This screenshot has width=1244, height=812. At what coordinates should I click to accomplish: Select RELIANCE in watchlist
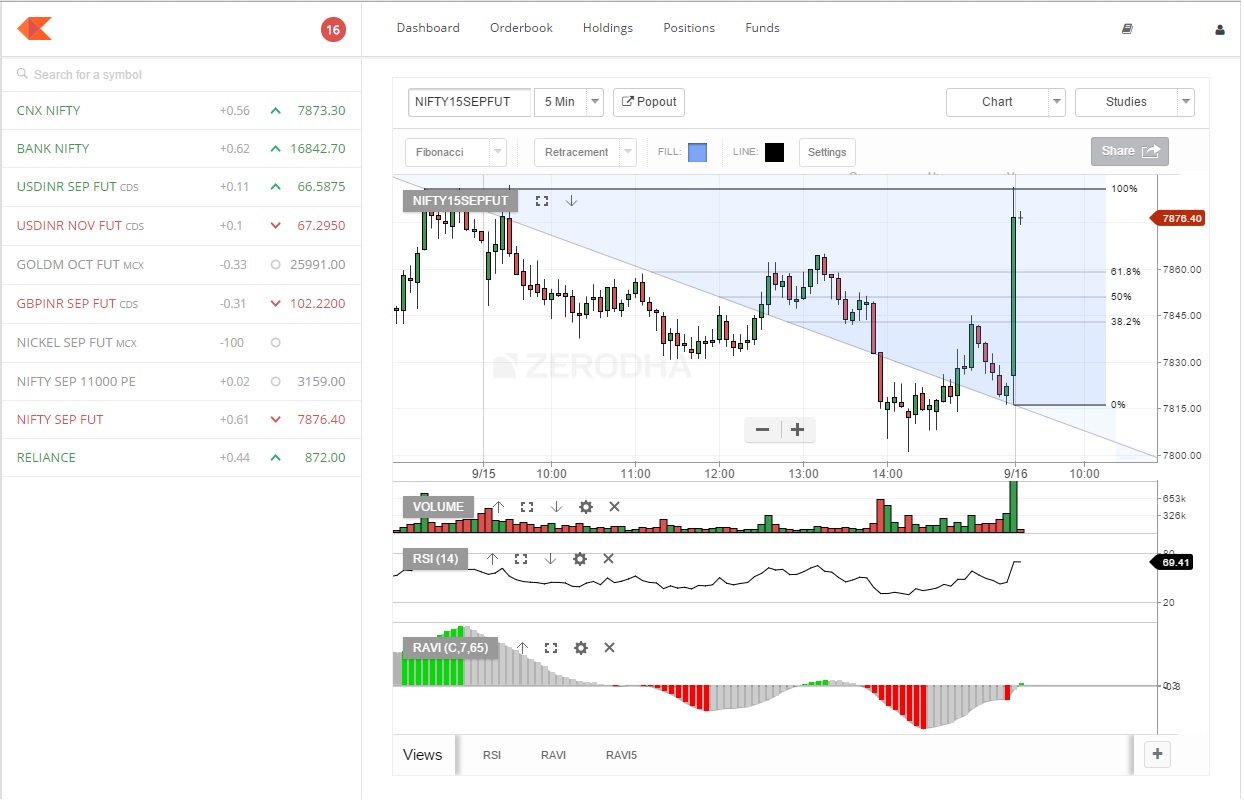(x=181, y=458)
